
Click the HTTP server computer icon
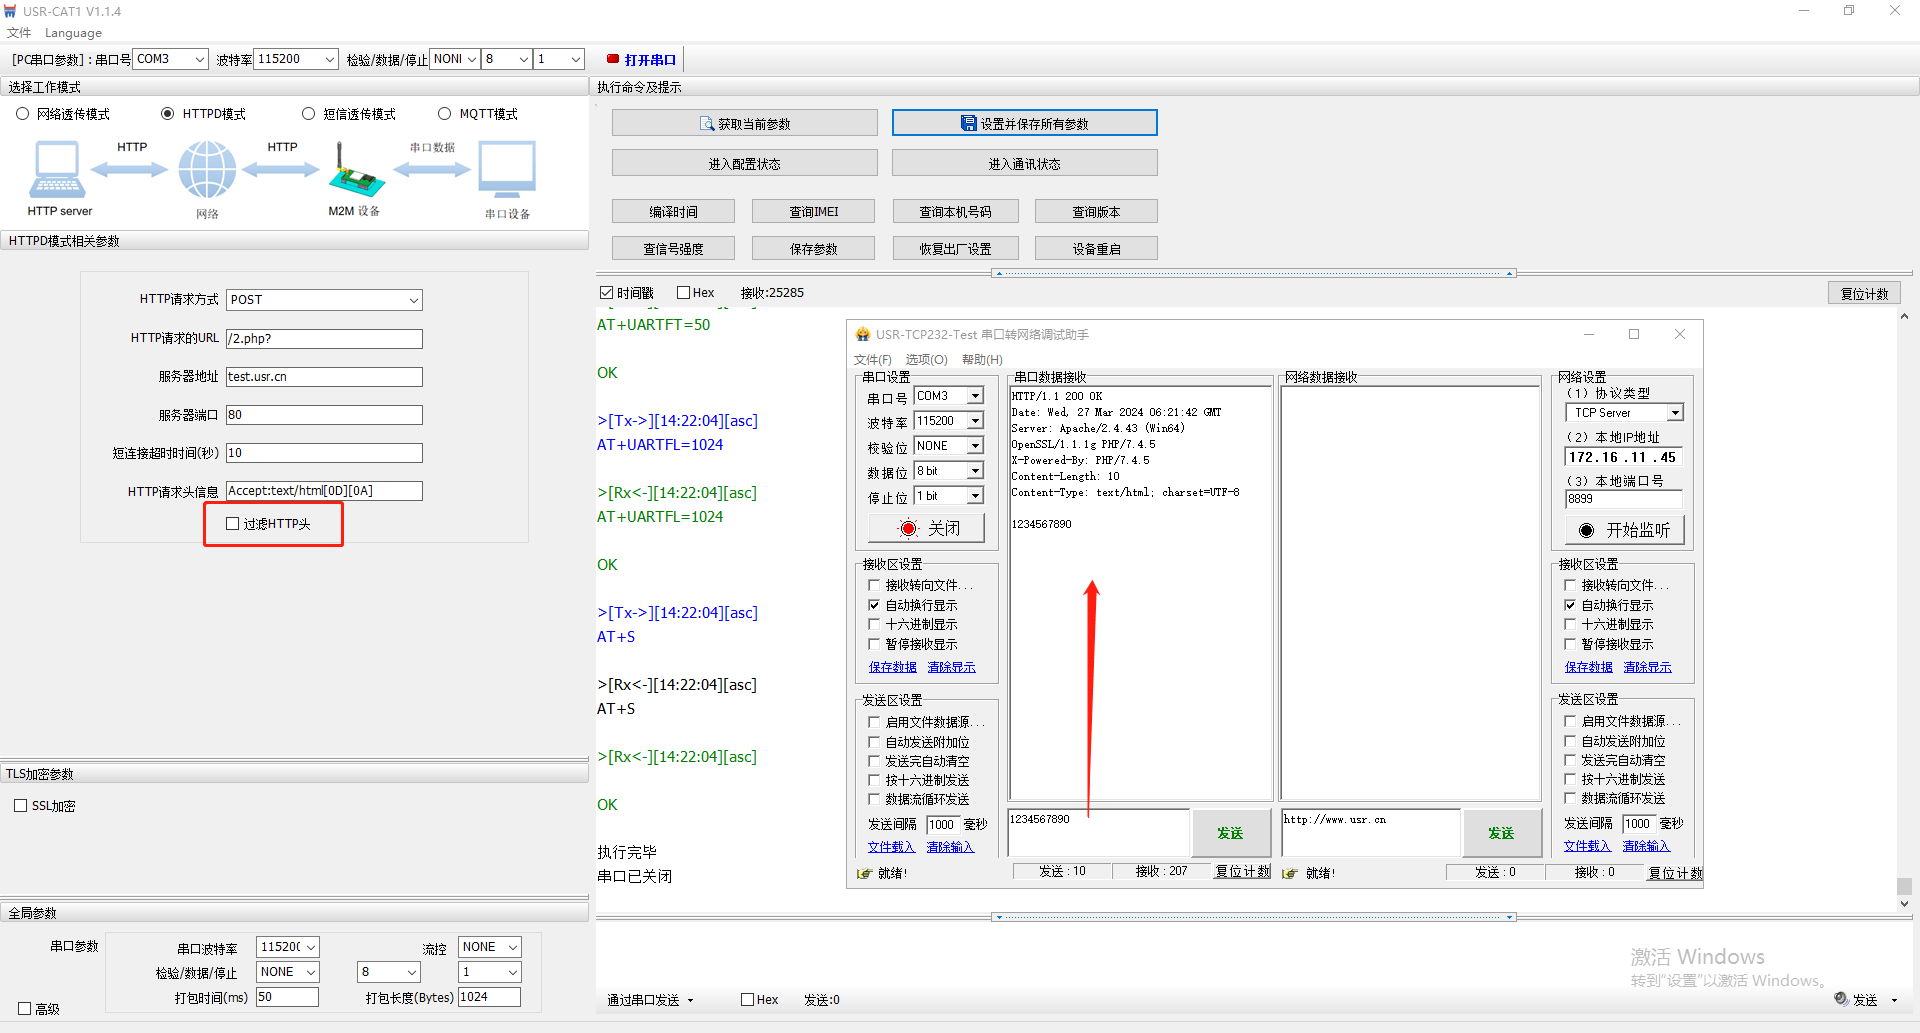coord(57,170)
